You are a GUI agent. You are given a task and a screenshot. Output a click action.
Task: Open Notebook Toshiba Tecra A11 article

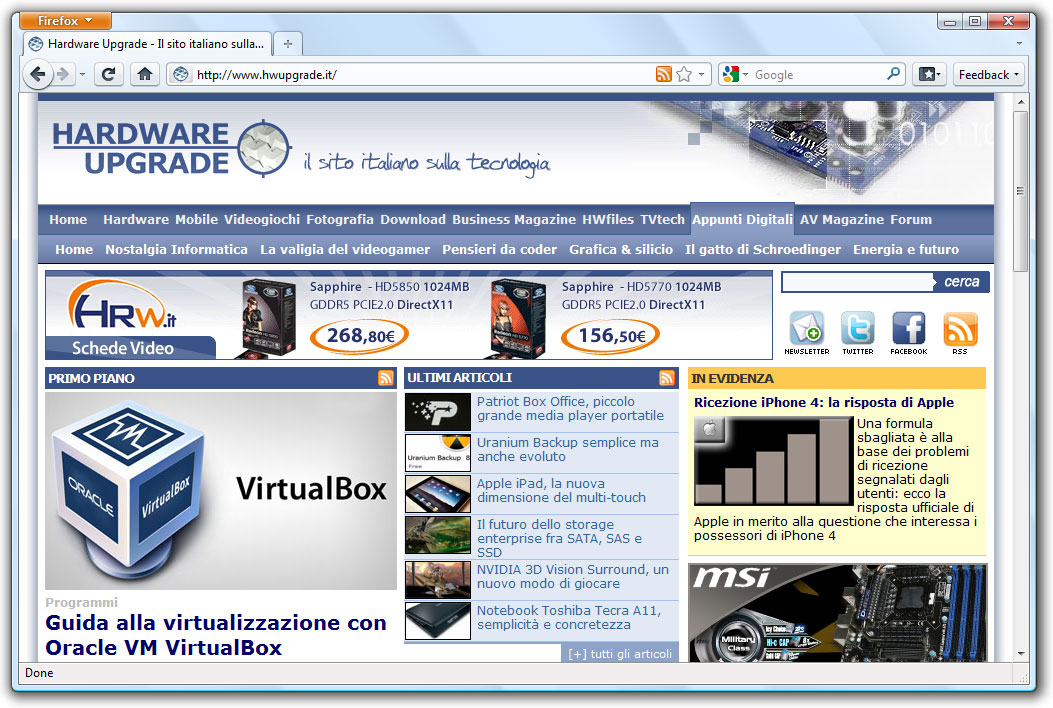coord(568,617)
